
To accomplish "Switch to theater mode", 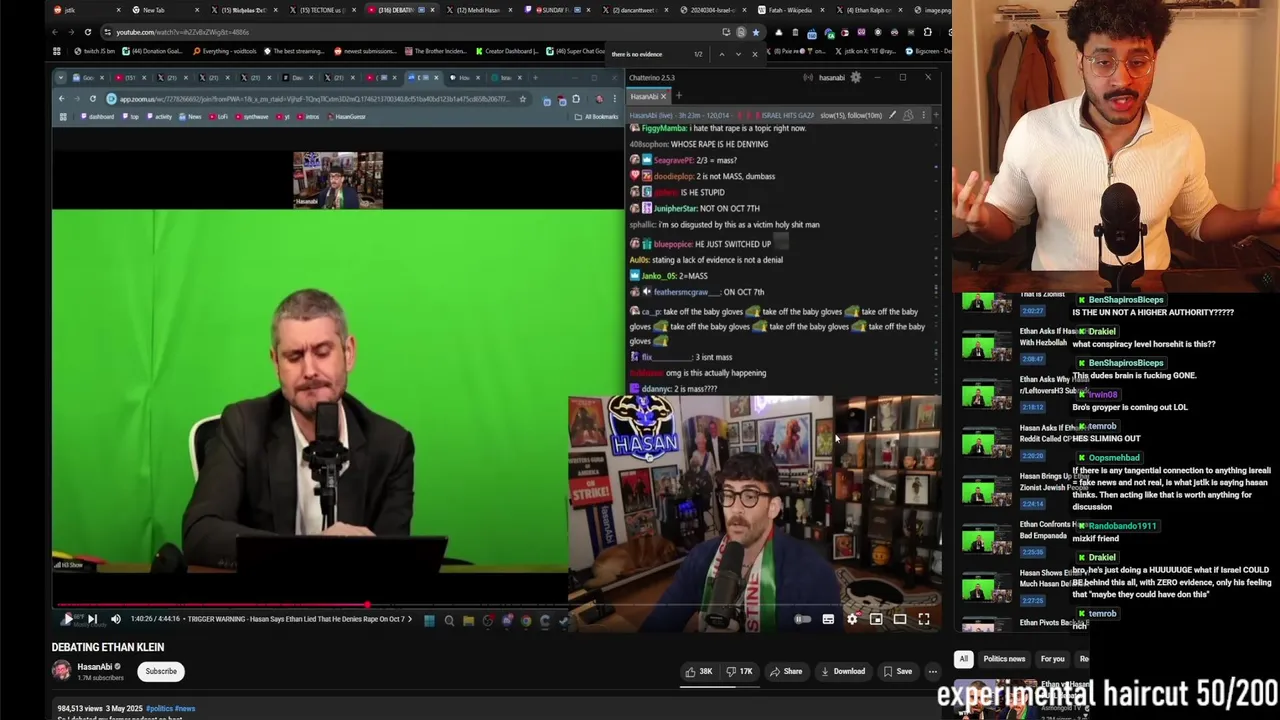I will pos(900,620).
